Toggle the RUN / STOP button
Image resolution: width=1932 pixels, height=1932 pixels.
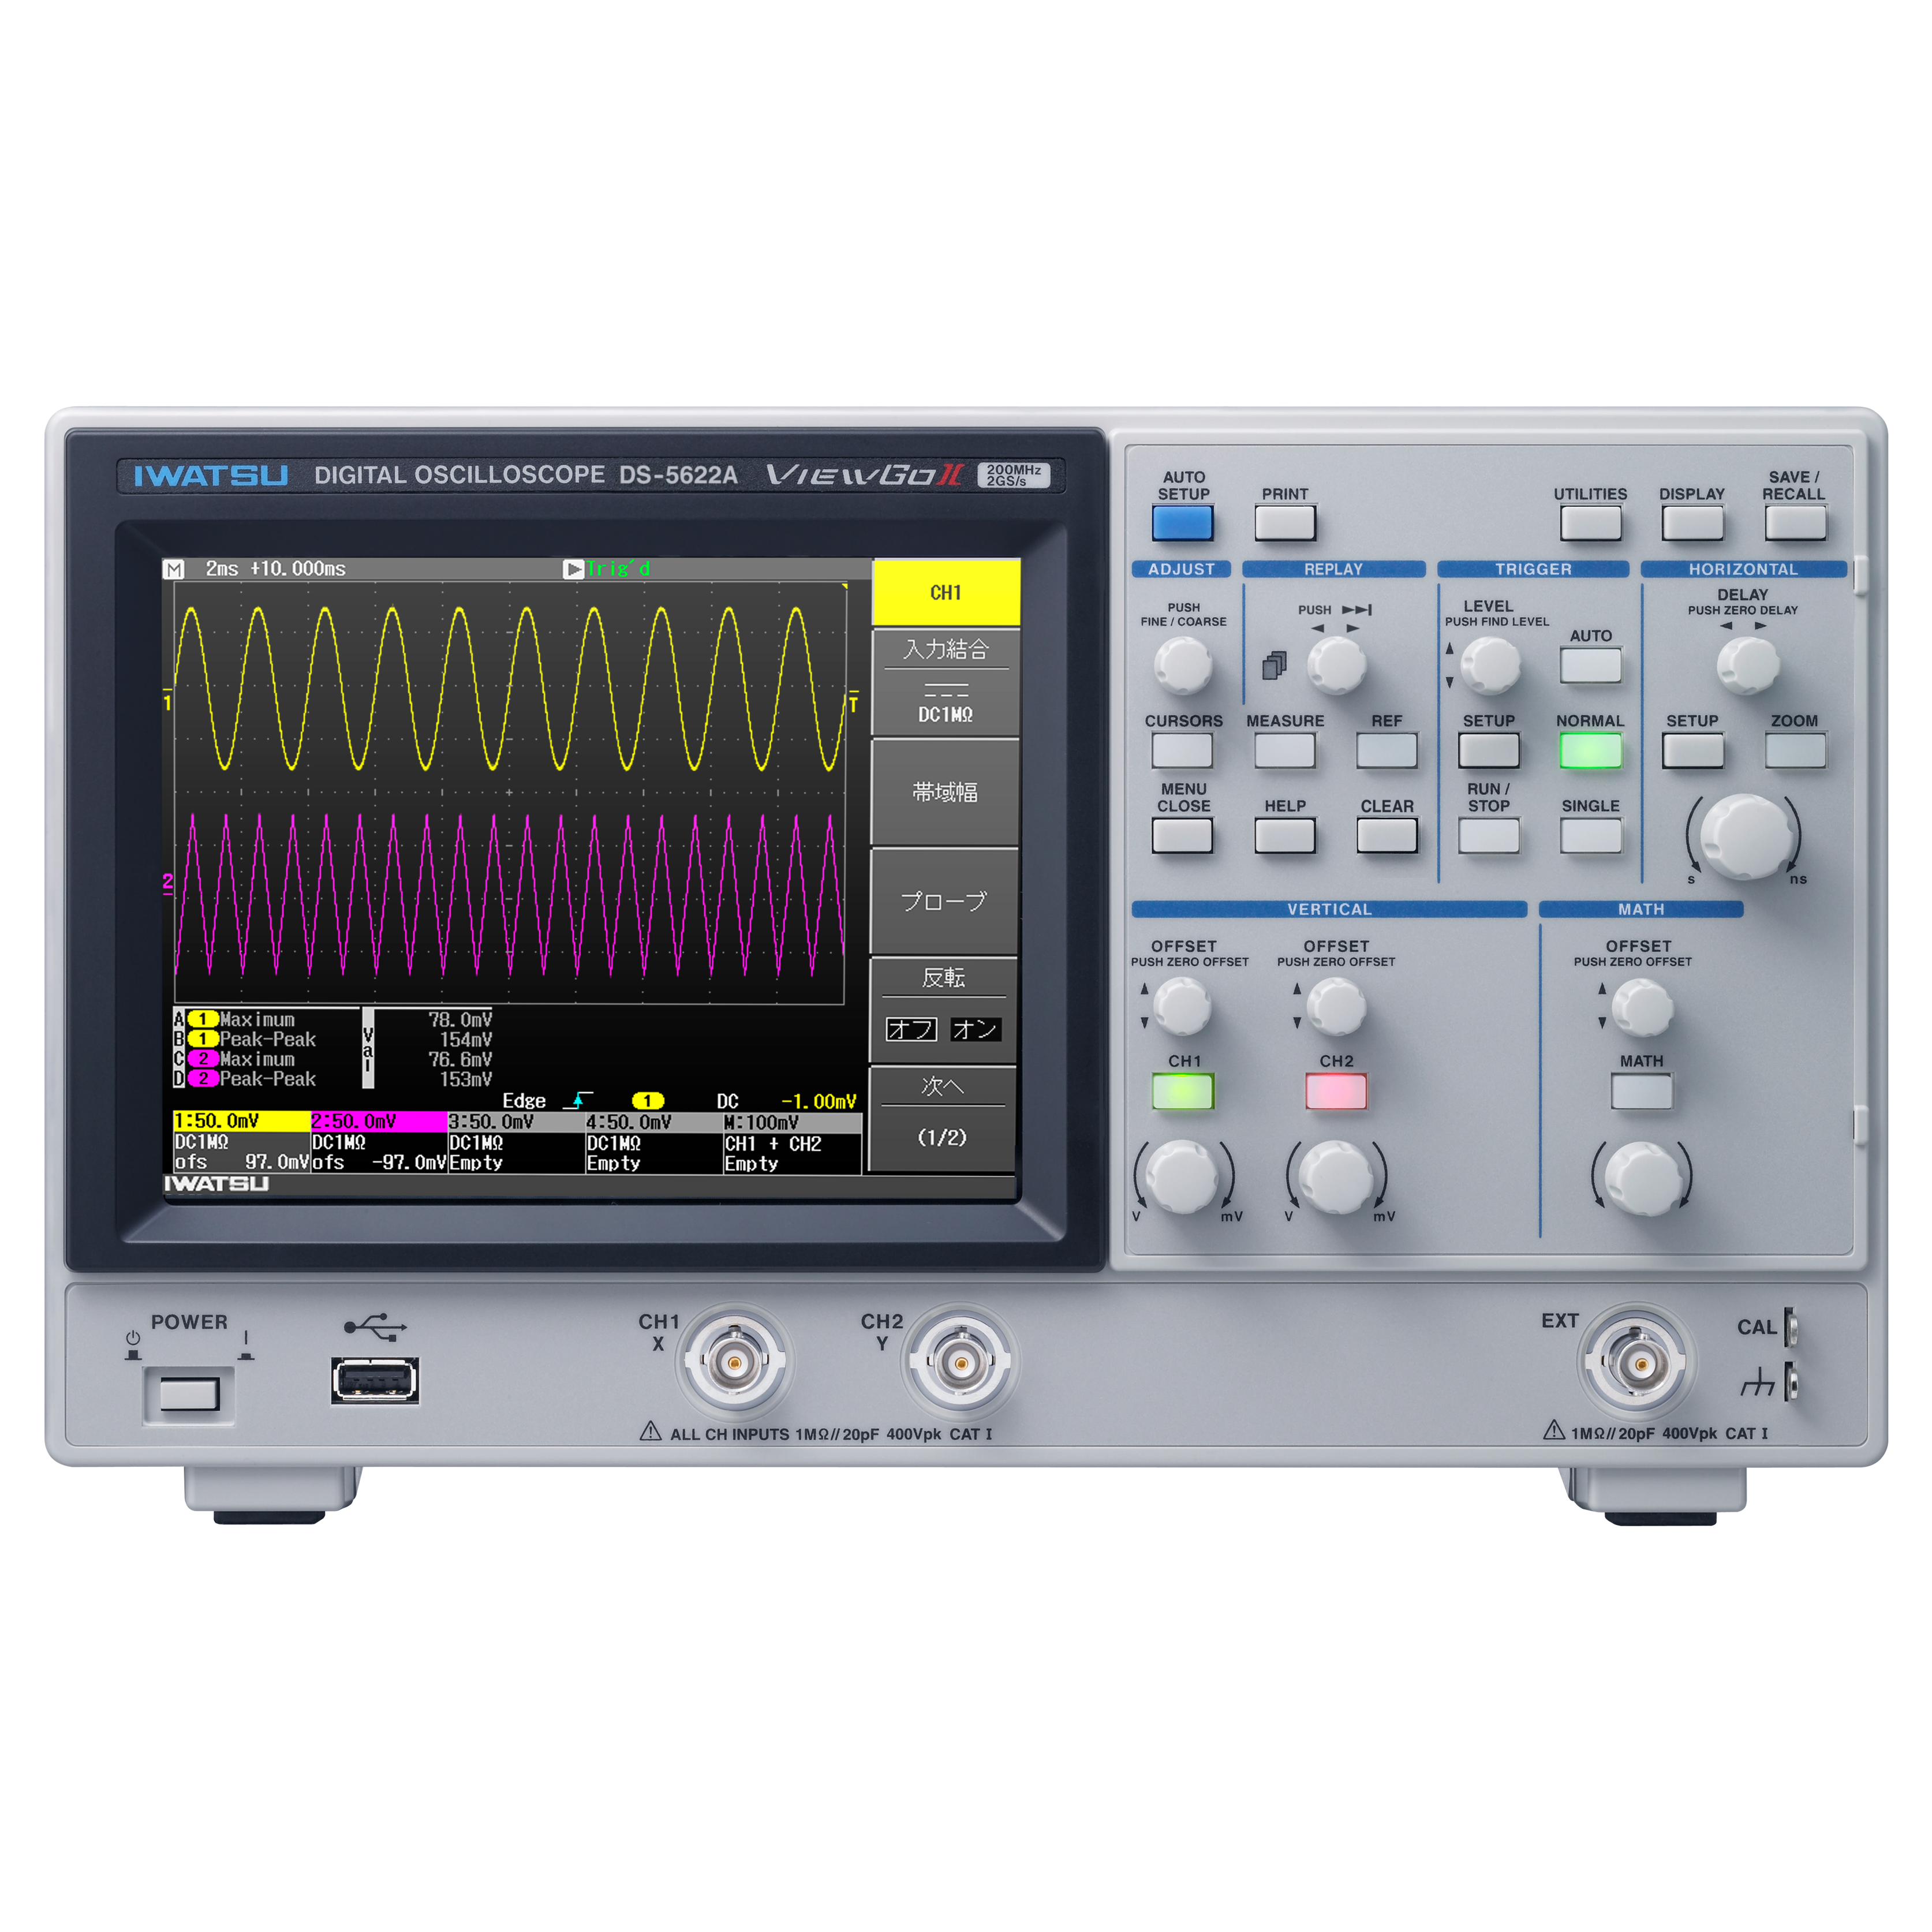click(x=1488, y=835)
